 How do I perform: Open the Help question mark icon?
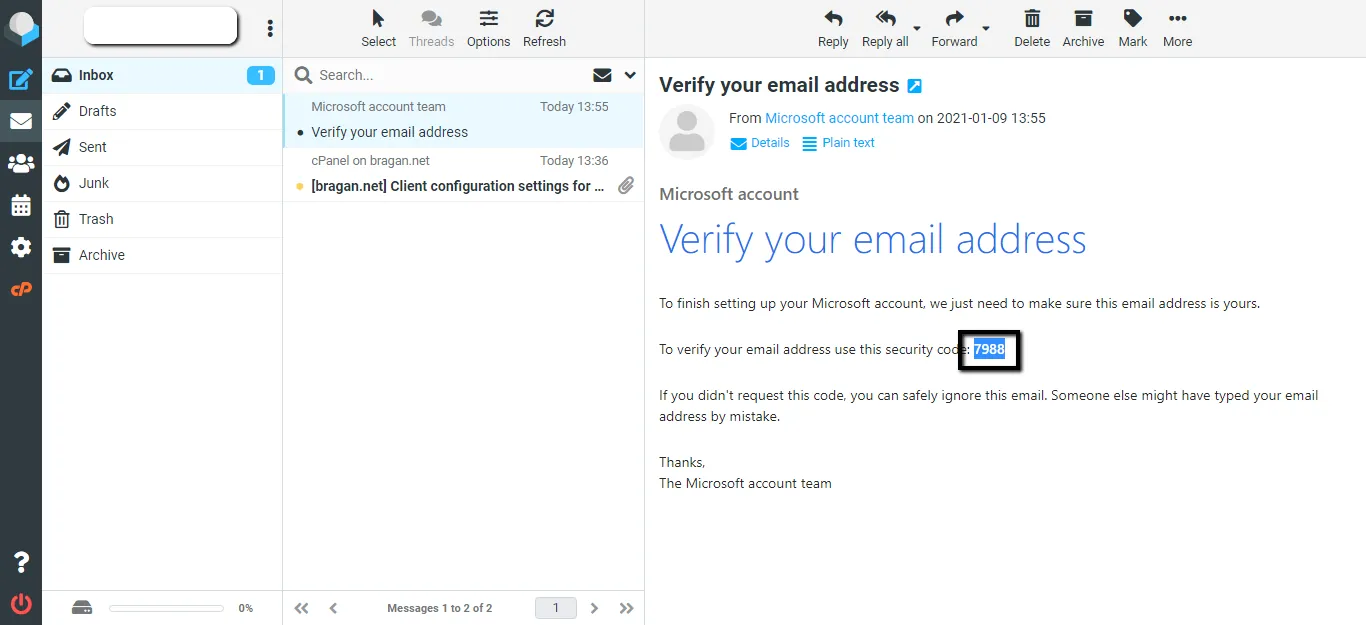click(x=21, y=562)
